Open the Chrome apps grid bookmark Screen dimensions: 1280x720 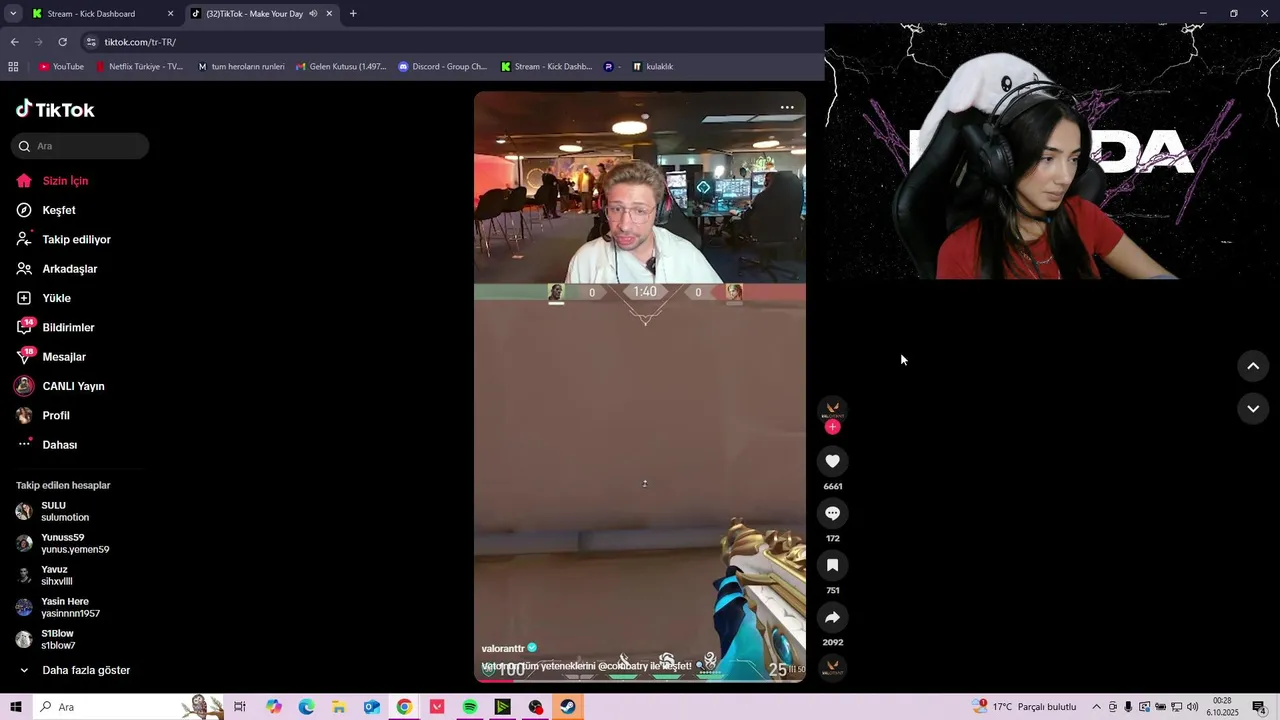[x=13, y=67]
